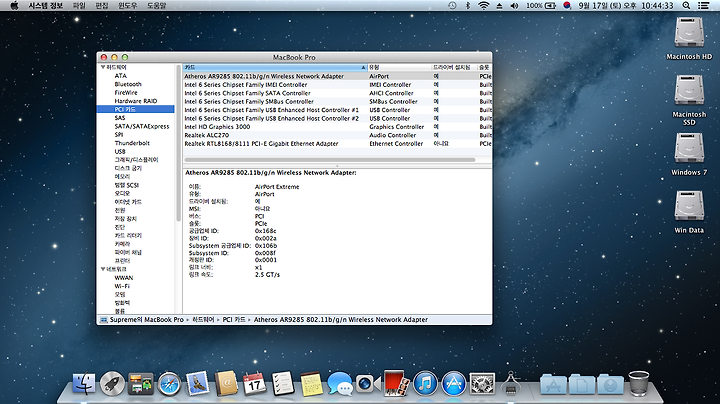Image resolution: width=720 pixels, height=404 pixels.
Task: Open the 도움말 menu
Action: [x=156, y=6]
